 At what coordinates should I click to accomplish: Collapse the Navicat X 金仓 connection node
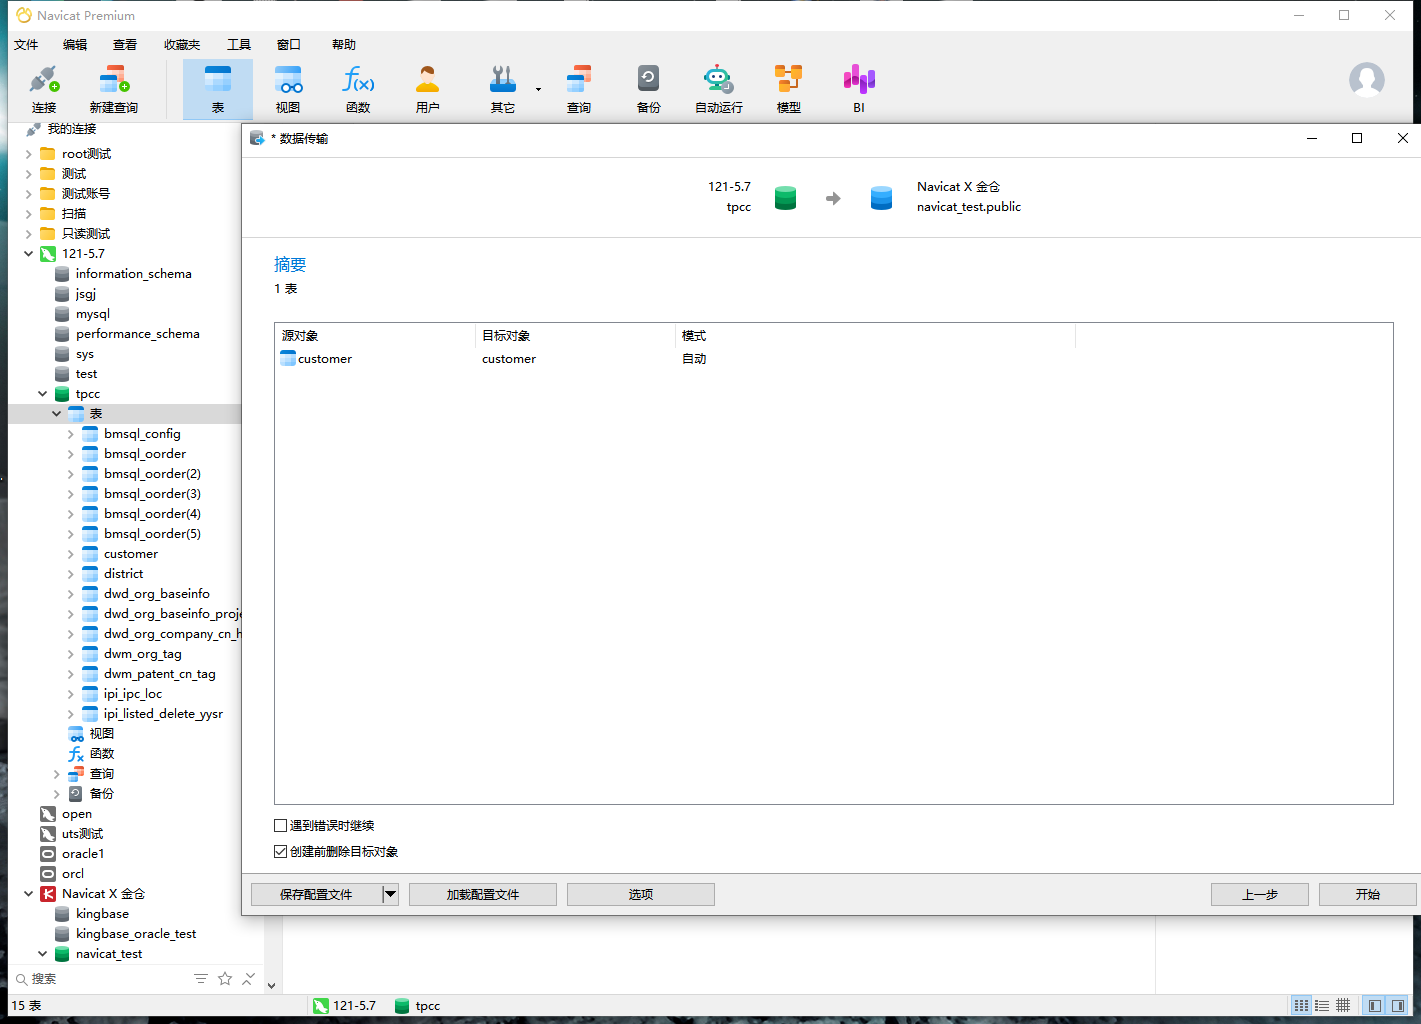tap(28, 894)
